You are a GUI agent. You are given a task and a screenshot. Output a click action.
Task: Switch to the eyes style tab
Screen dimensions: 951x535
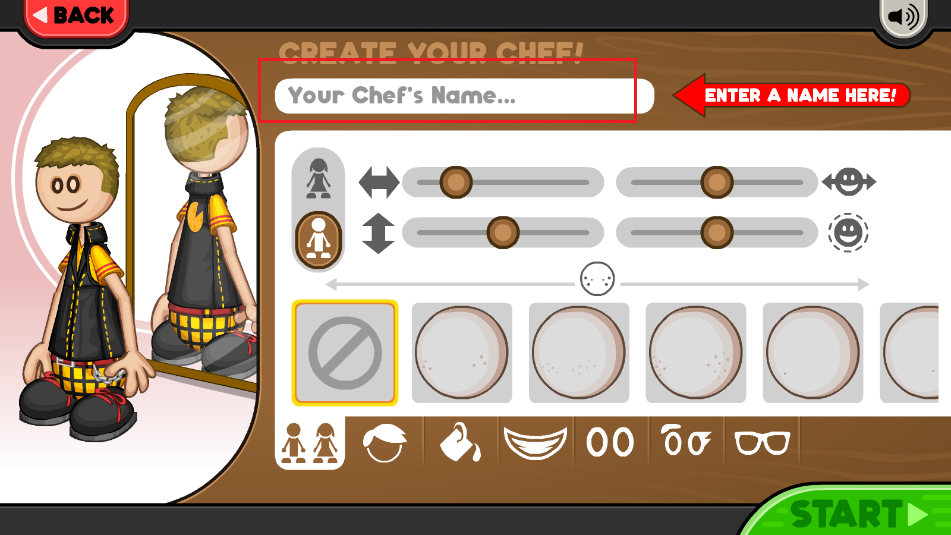point(610,443)
